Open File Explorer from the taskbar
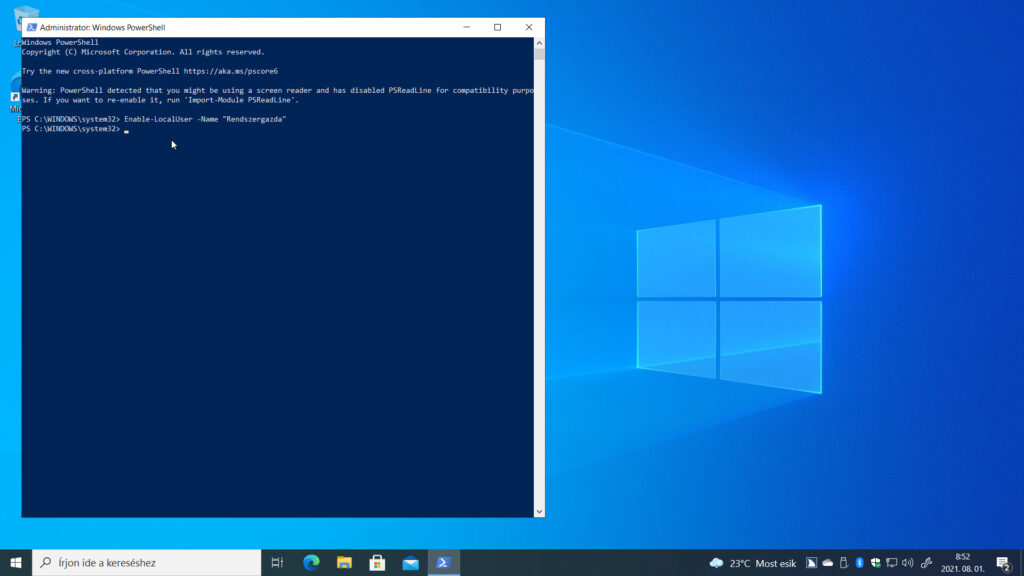This screenshot has height=576, width=1024. point(344,562)
